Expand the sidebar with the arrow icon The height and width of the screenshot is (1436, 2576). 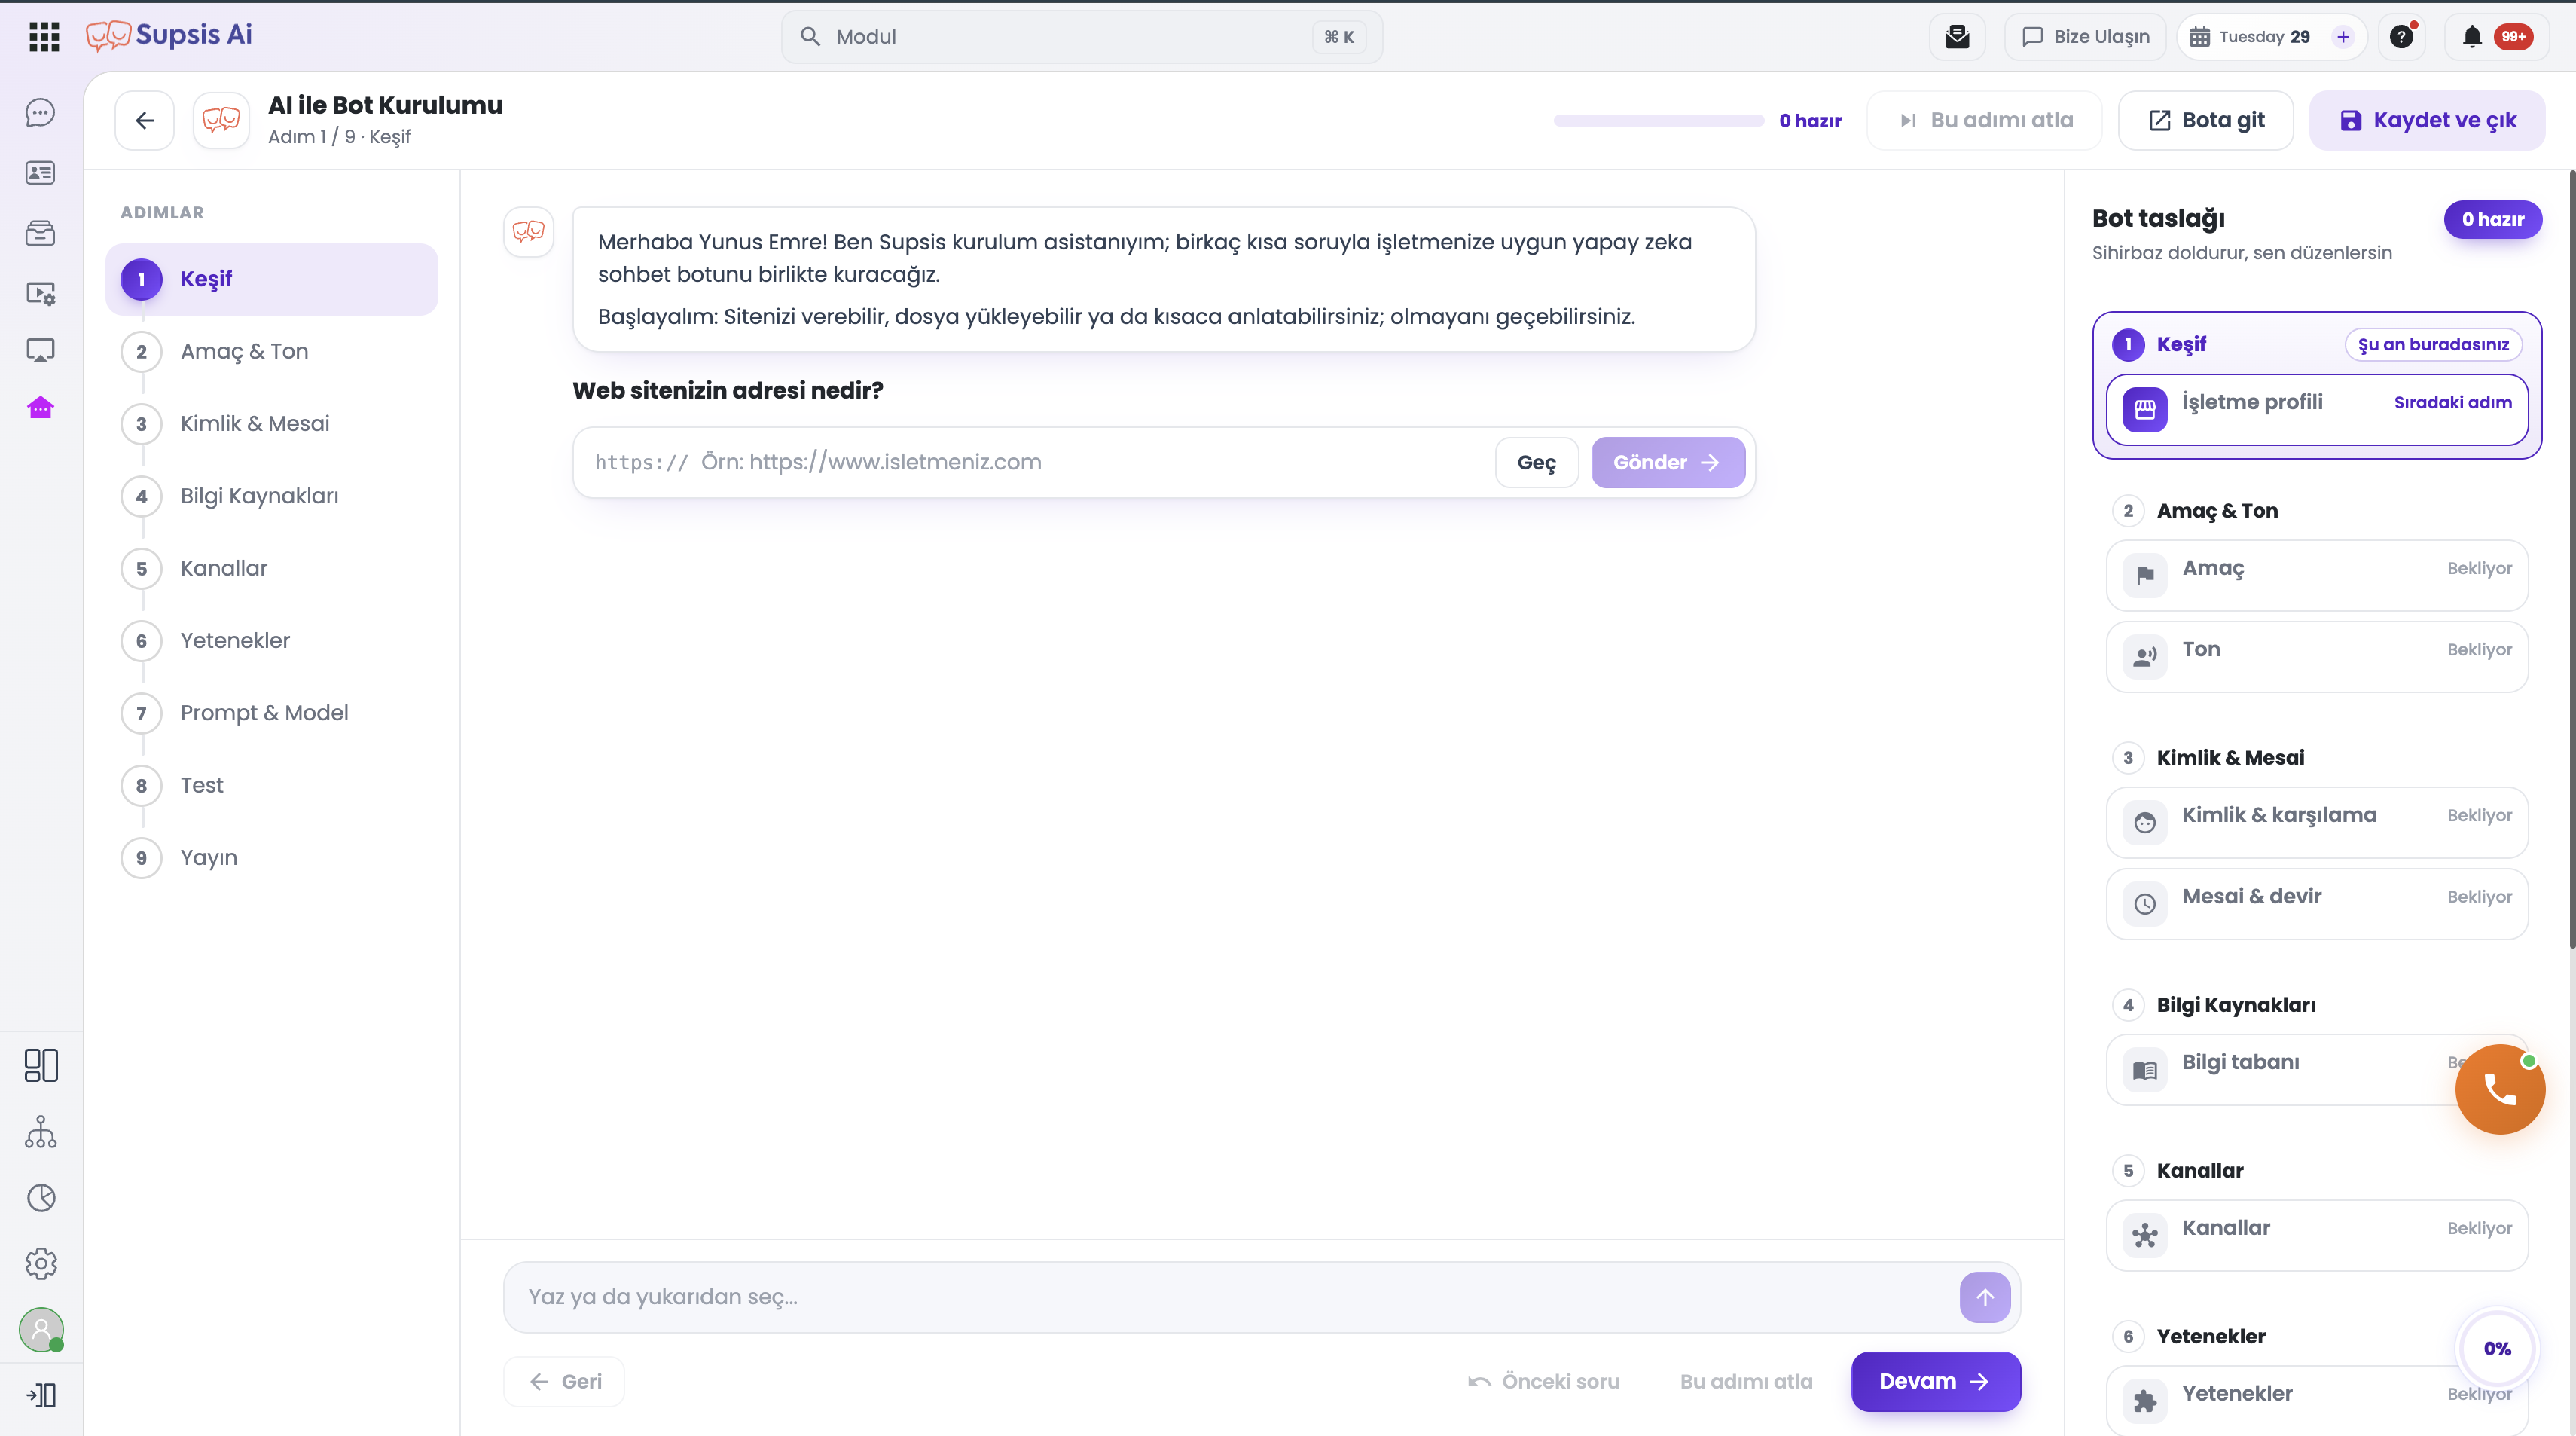pyautogui.click(x=41, y=1395)
